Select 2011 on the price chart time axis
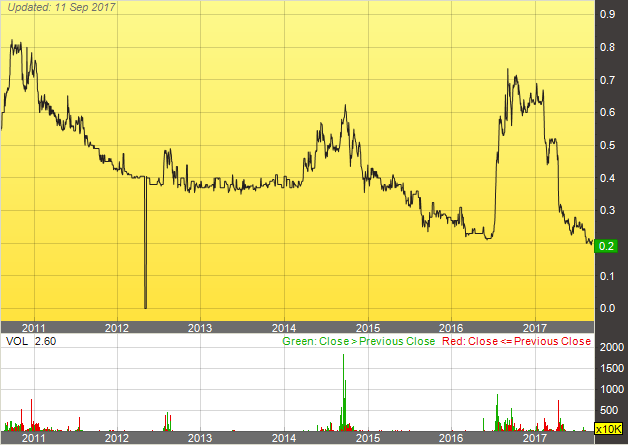This screenshot has width=628, height=445. [x=34, y=328]
